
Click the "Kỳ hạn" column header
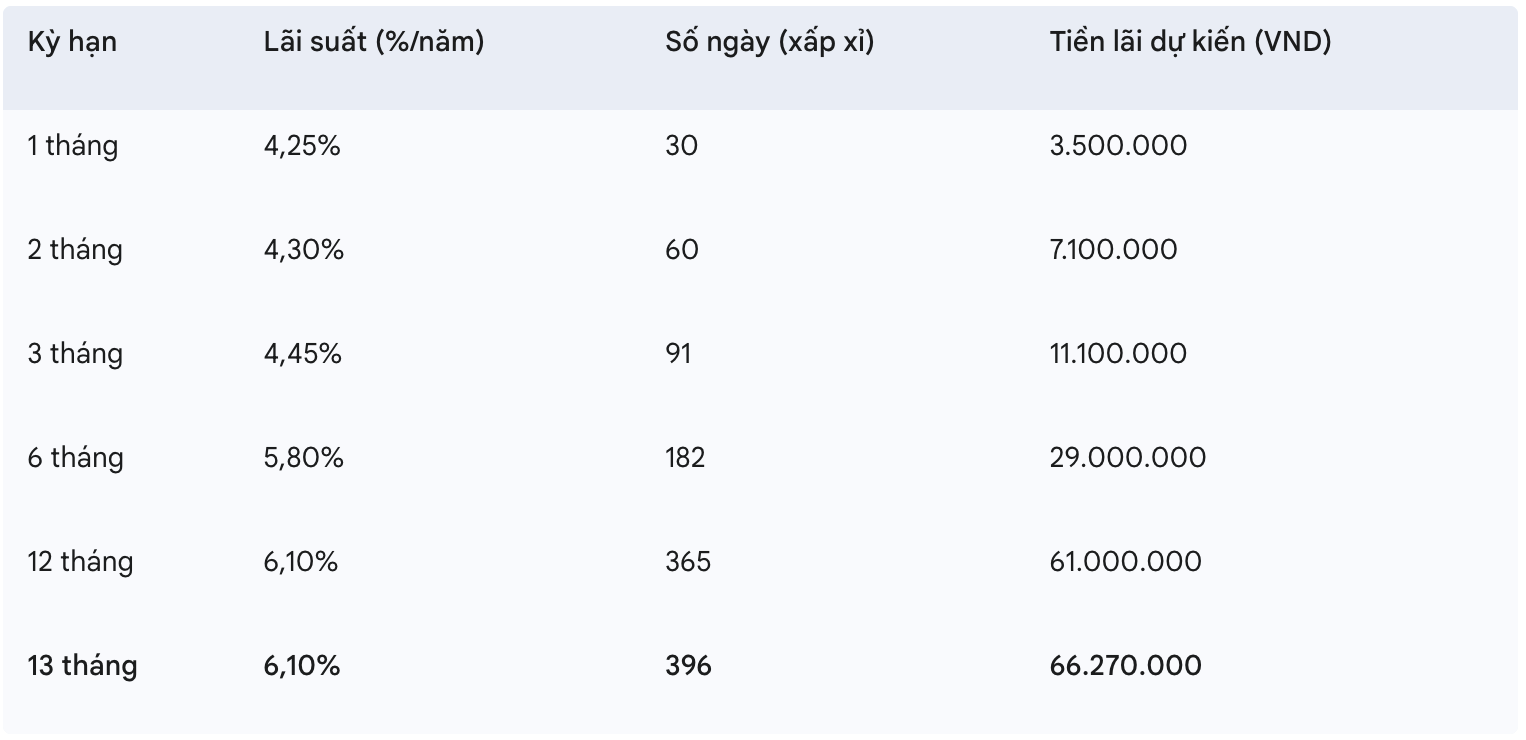[72, 42]
